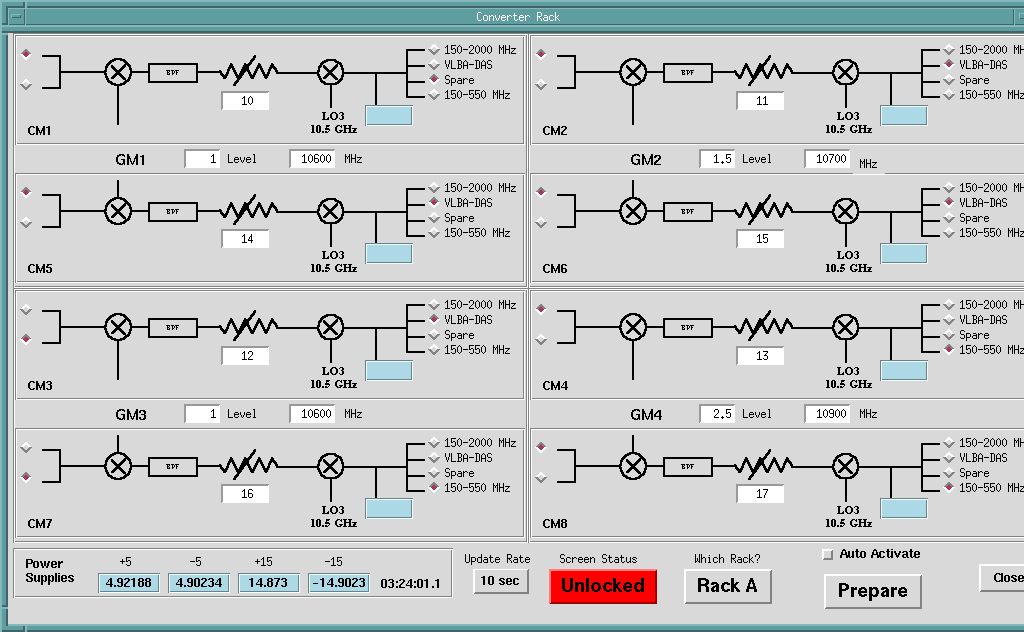Open the Update Rate 10 sec selector
The width and height of the screenshot is (1024, 632).
tap(500, 581)
